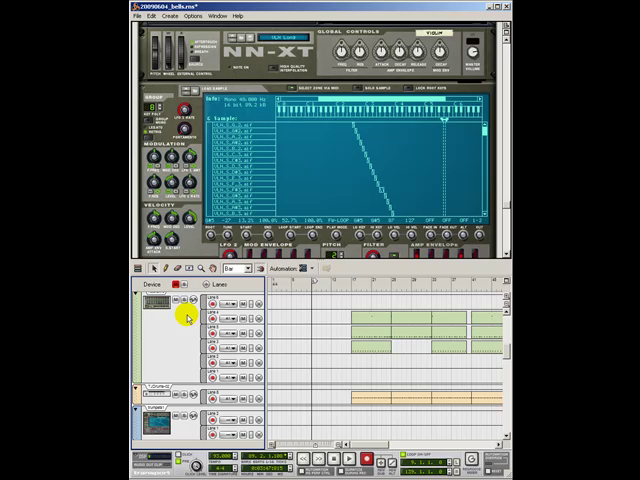This screenshot has width=640, height=480.
Task: Click the Tempo value field
Action: (220, 456)
